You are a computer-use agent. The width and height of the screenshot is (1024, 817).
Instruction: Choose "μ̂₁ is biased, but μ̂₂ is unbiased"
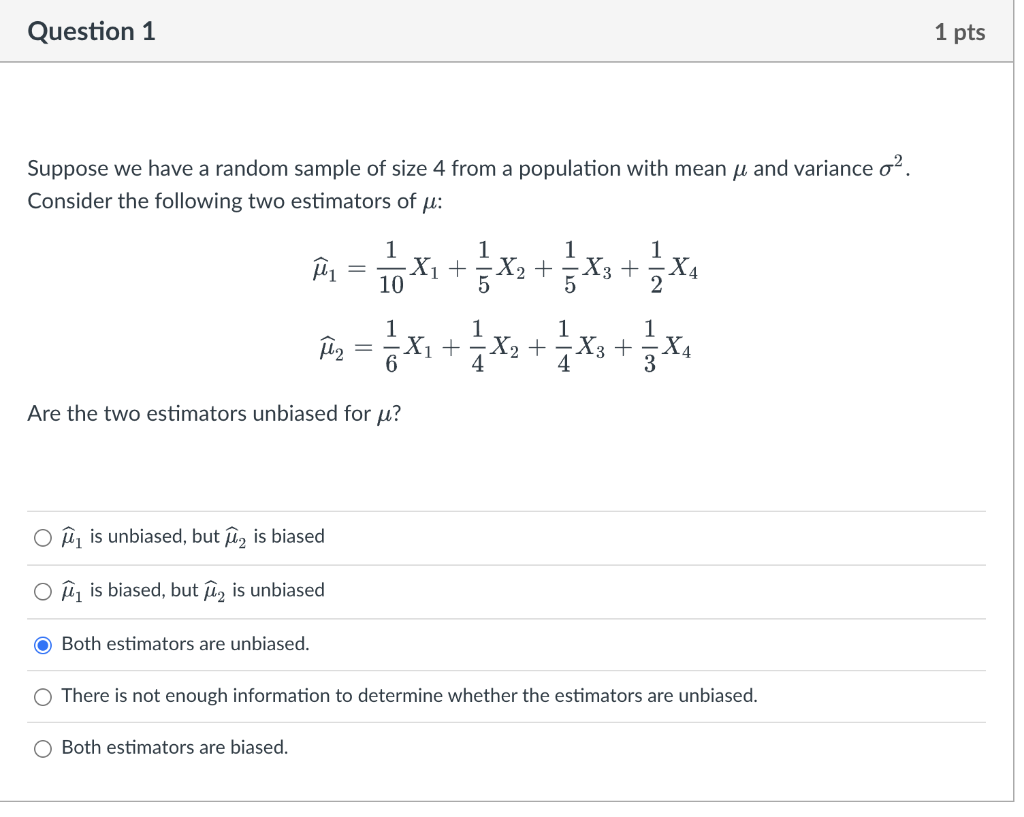[43, 591]
